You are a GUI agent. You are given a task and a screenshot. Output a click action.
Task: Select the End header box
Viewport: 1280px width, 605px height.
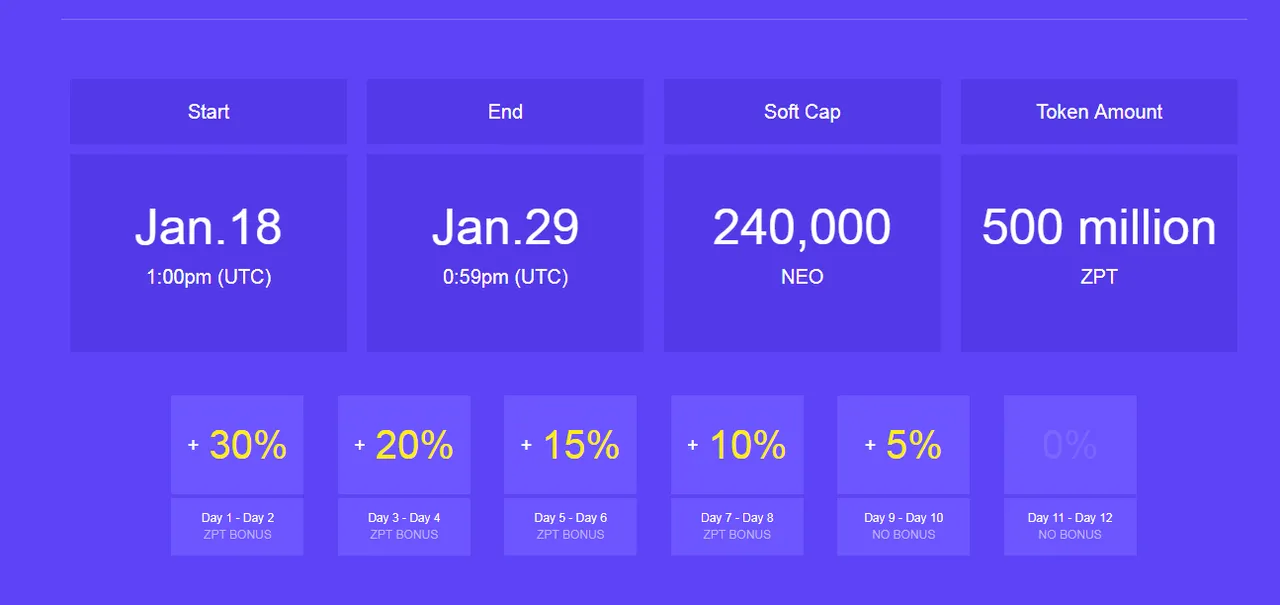point(505,112)
